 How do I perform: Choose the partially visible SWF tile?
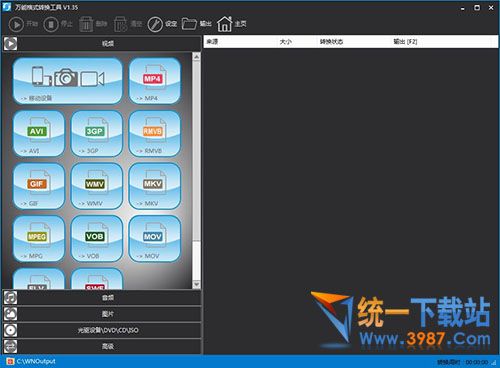(97, 279)
